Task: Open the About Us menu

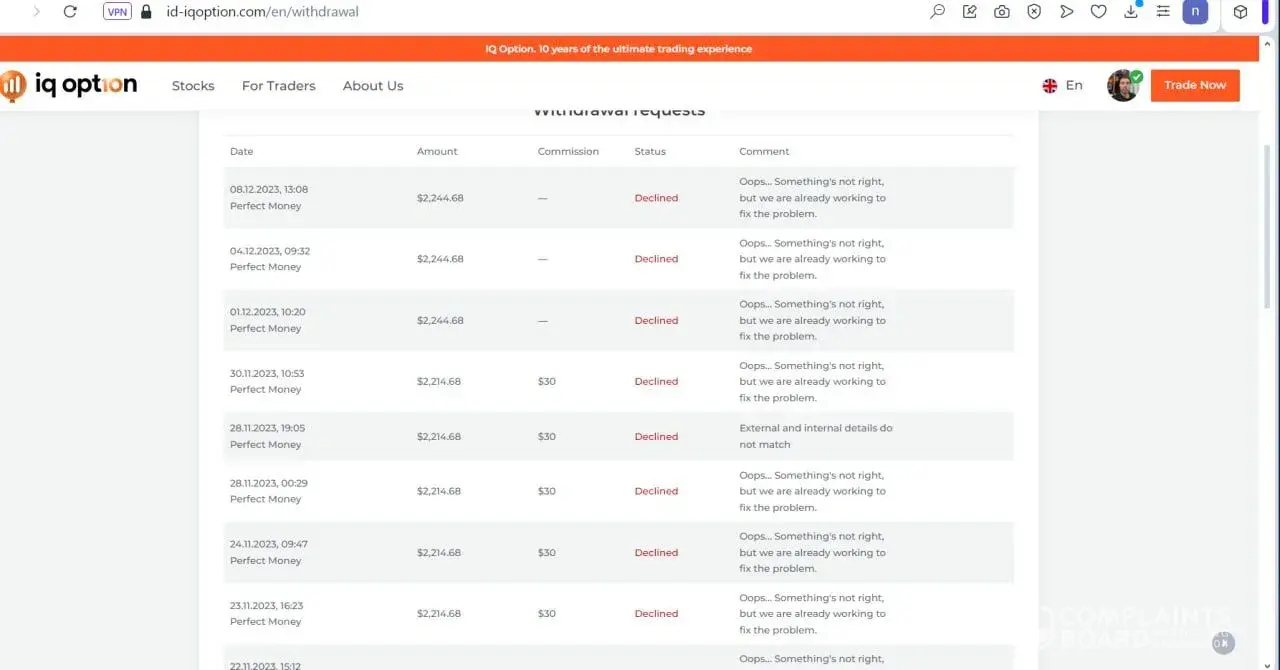Action: point(373,86)
